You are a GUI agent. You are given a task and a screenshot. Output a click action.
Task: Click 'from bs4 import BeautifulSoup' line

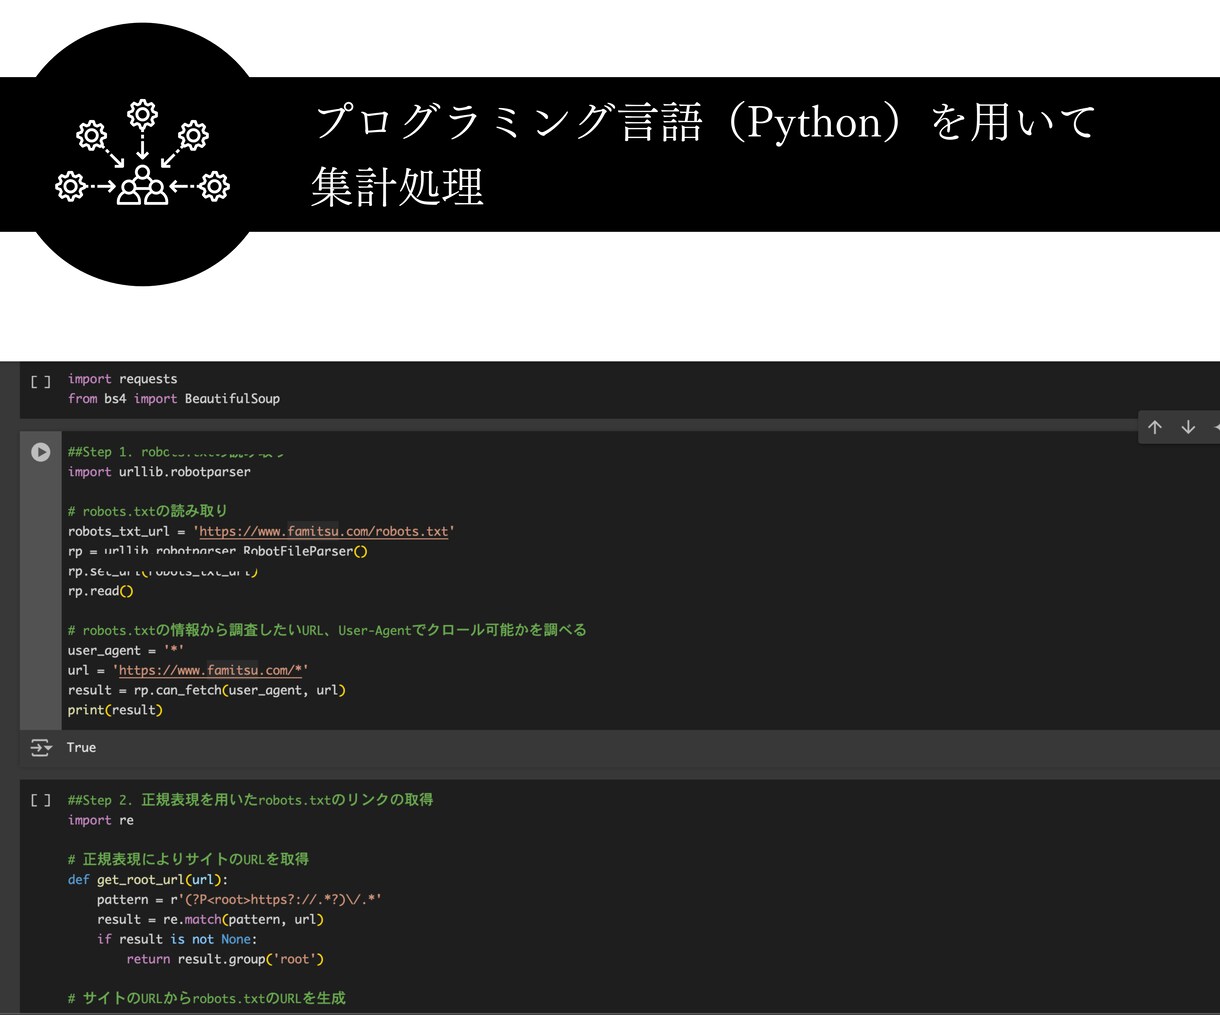[x=174, y=398]
